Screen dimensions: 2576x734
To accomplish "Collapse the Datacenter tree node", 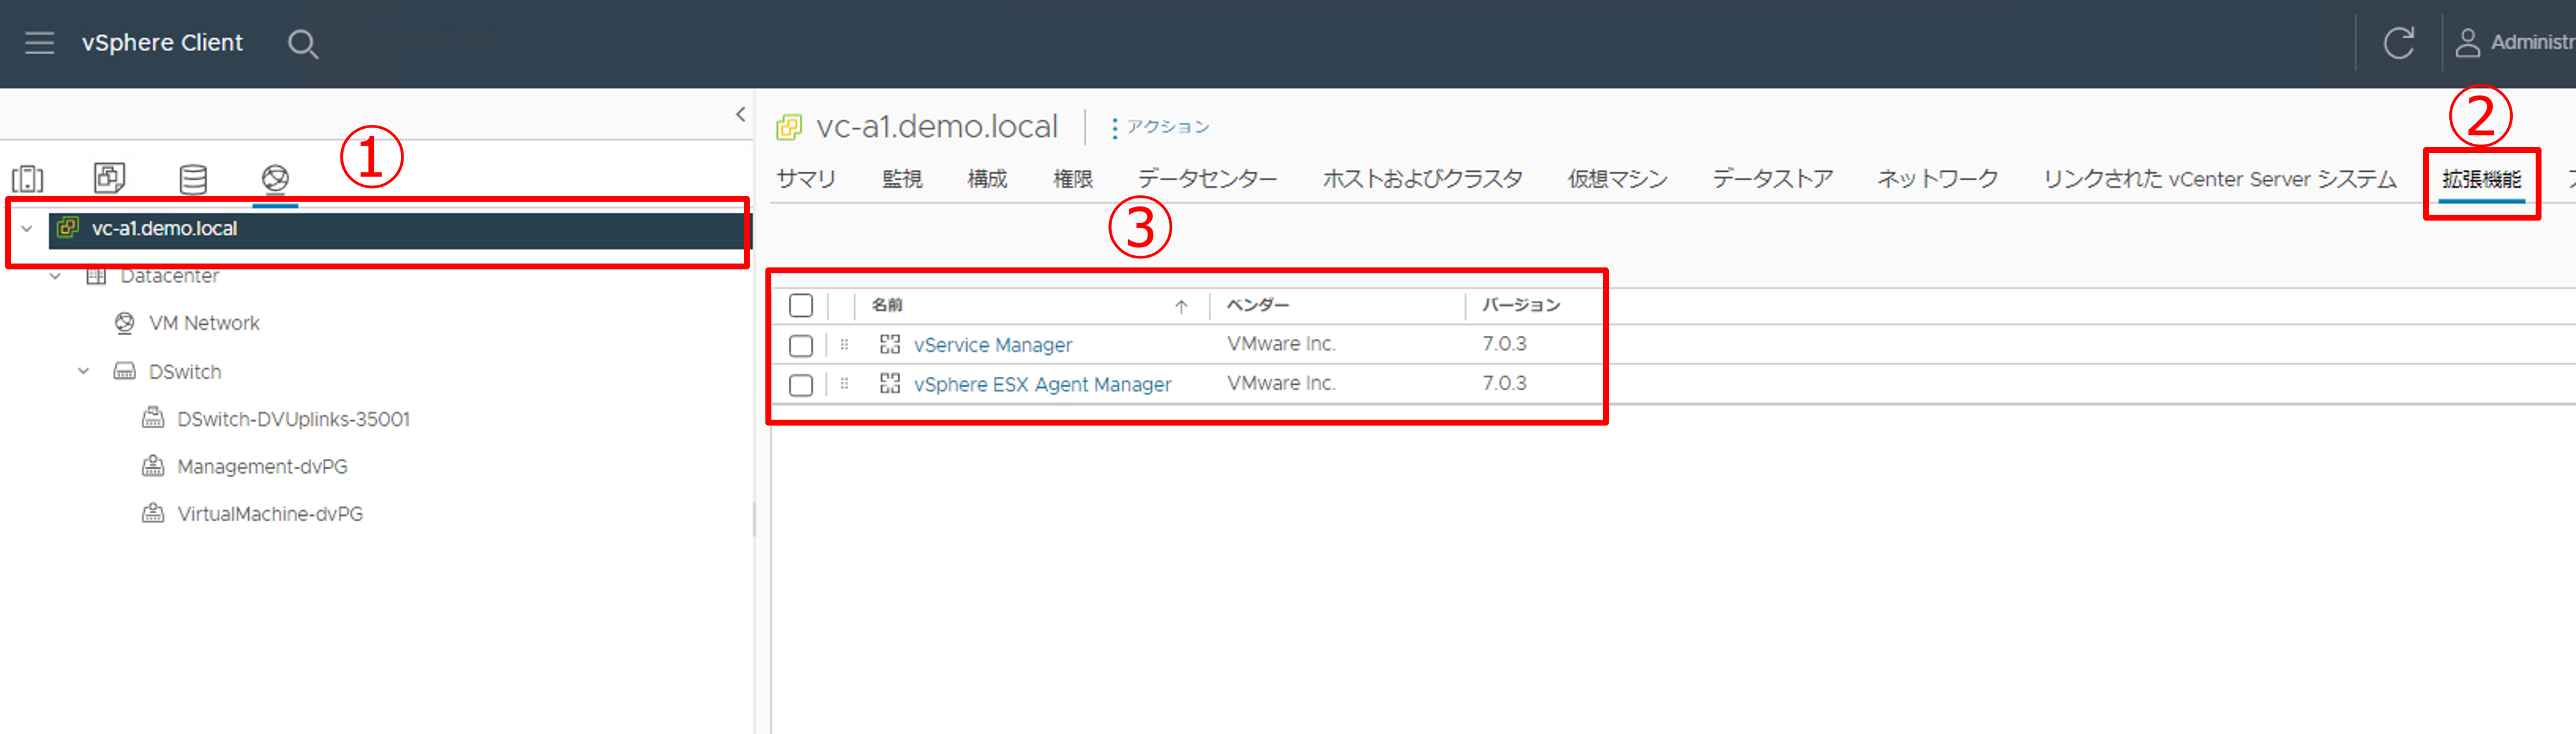I will (56, 276).
